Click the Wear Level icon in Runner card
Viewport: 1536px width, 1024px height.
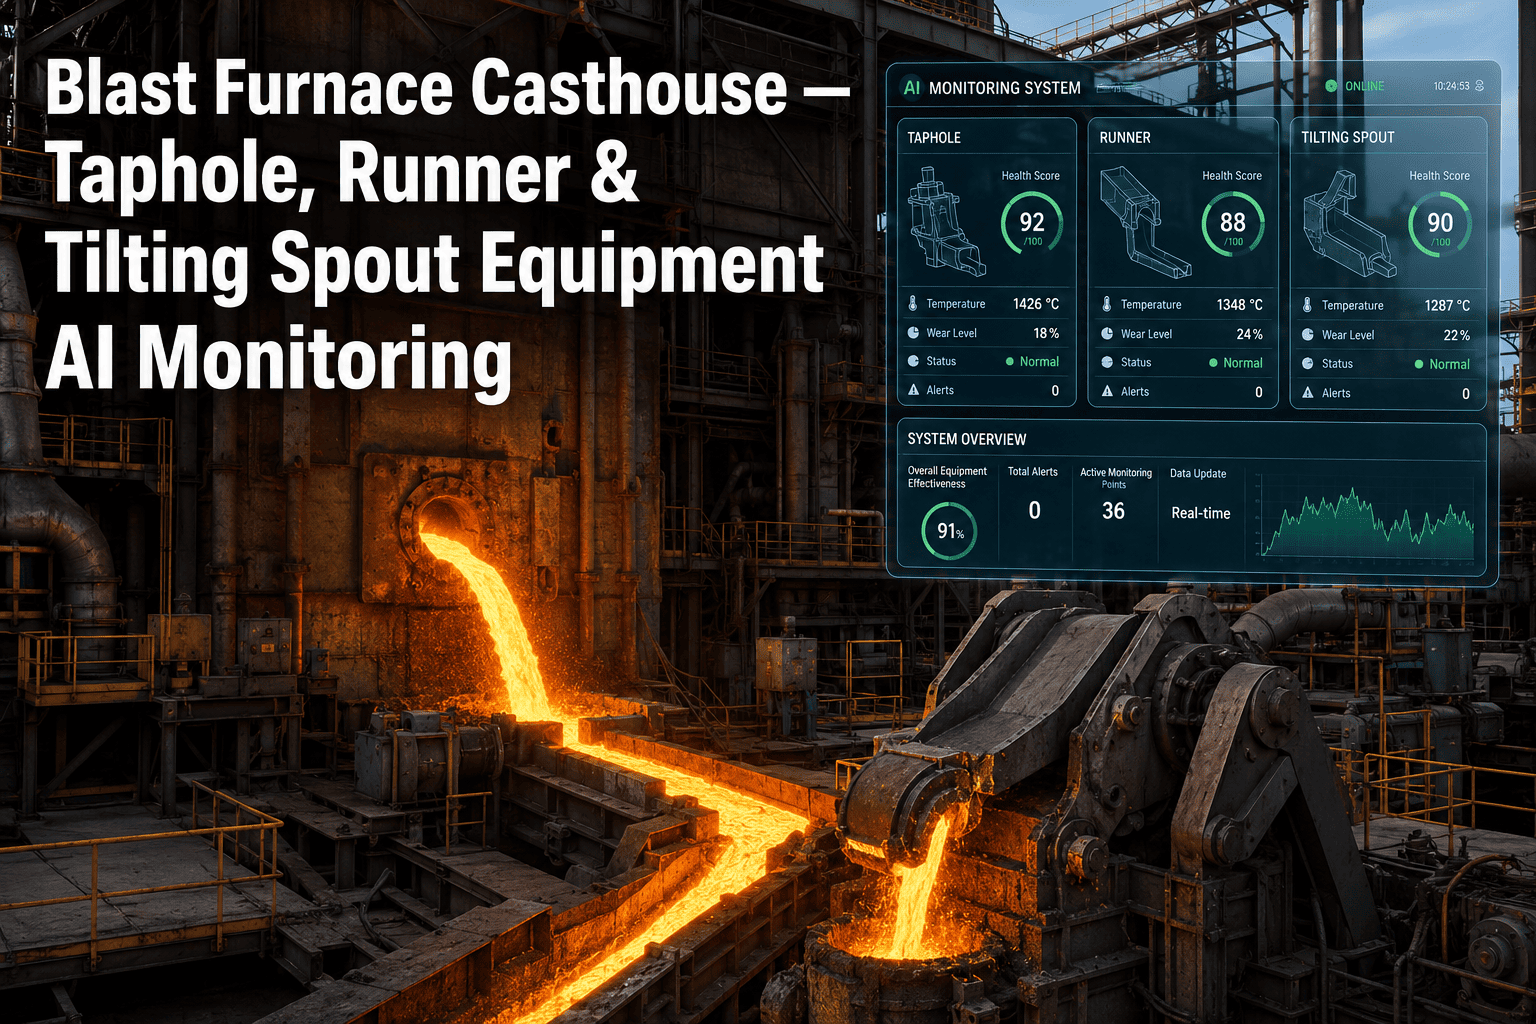pyautogui.click(x=1107, y=333)
